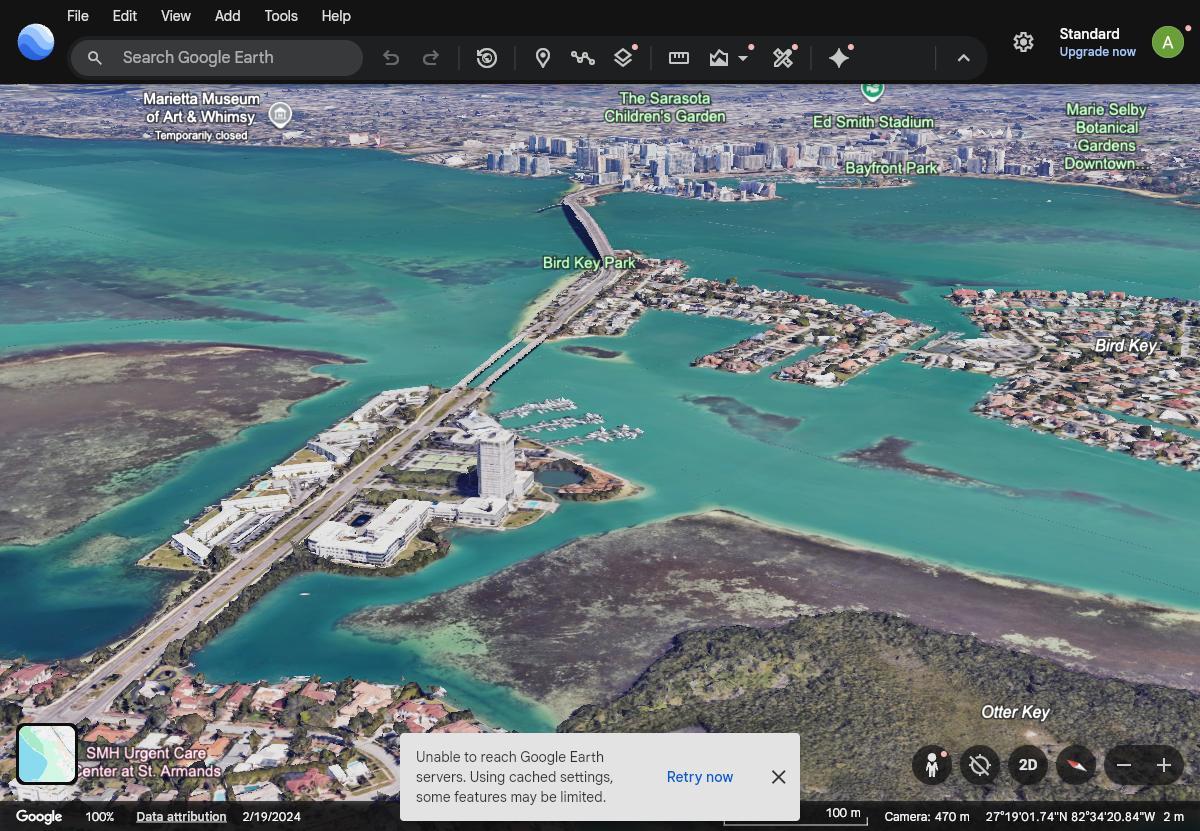Click the Ed Smith Stadium green marker

click(x=872, y=90)
